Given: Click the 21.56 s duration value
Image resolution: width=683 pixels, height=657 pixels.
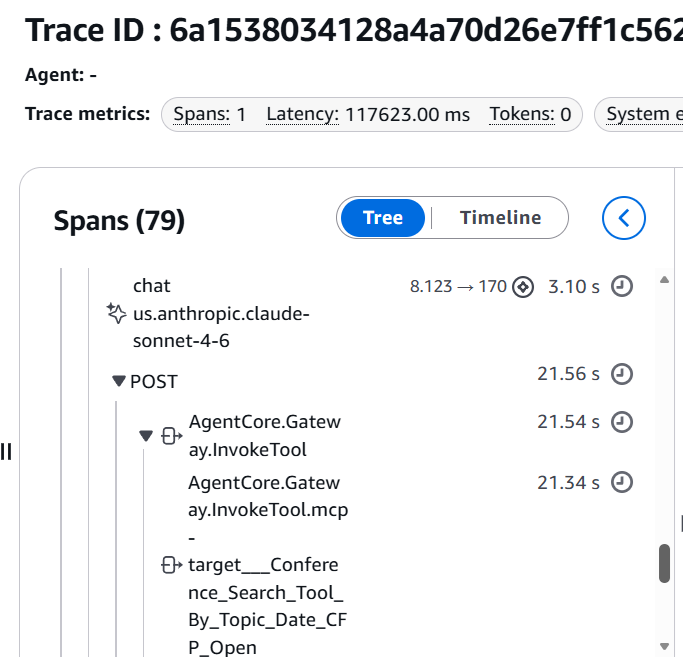Looking at the screenshot, I should pyautogui.click(x=568, y=374).
